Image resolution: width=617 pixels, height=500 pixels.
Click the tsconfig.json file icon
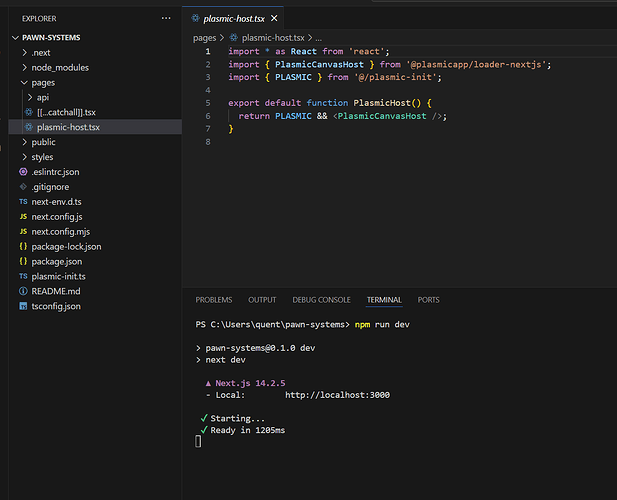[23, 306]
